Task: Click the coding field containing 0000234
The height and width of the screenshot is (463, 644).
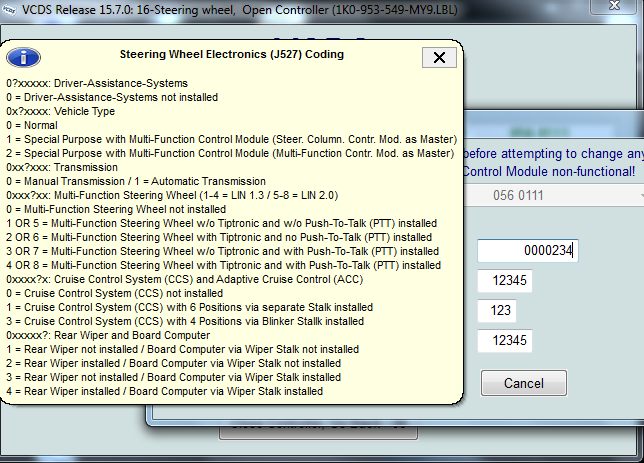Action: (x=528, y=250)
